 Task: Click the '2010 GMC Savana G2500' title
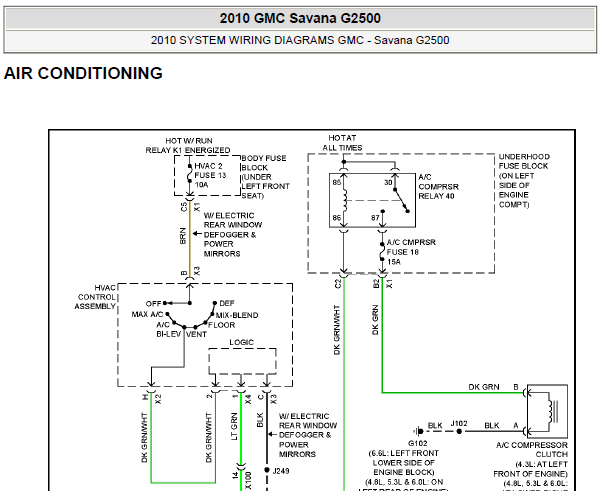click(300, 18)
